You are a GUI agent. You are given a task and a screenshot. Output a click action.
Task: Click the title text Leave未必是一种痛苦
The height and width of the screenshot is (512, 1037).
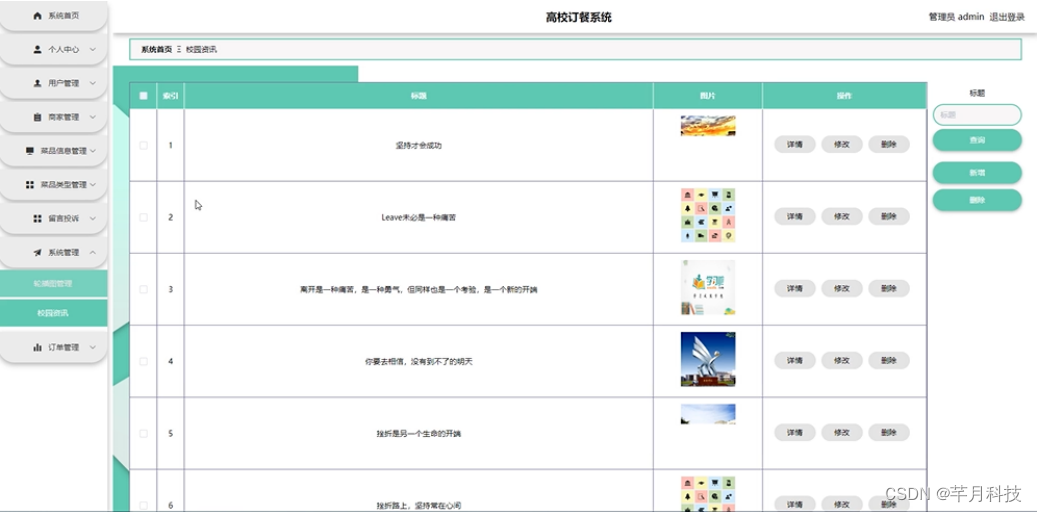[419, 218]
